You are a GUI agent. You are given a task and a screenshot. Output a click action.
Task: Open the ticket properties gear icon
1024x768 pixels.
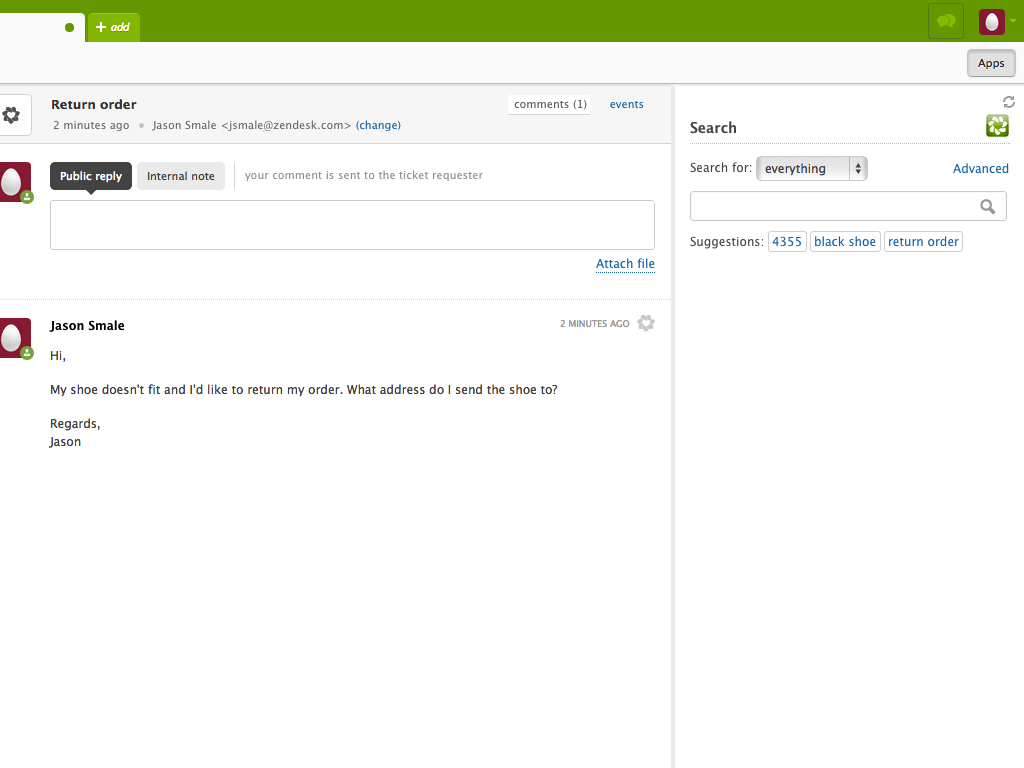point(13,114)
